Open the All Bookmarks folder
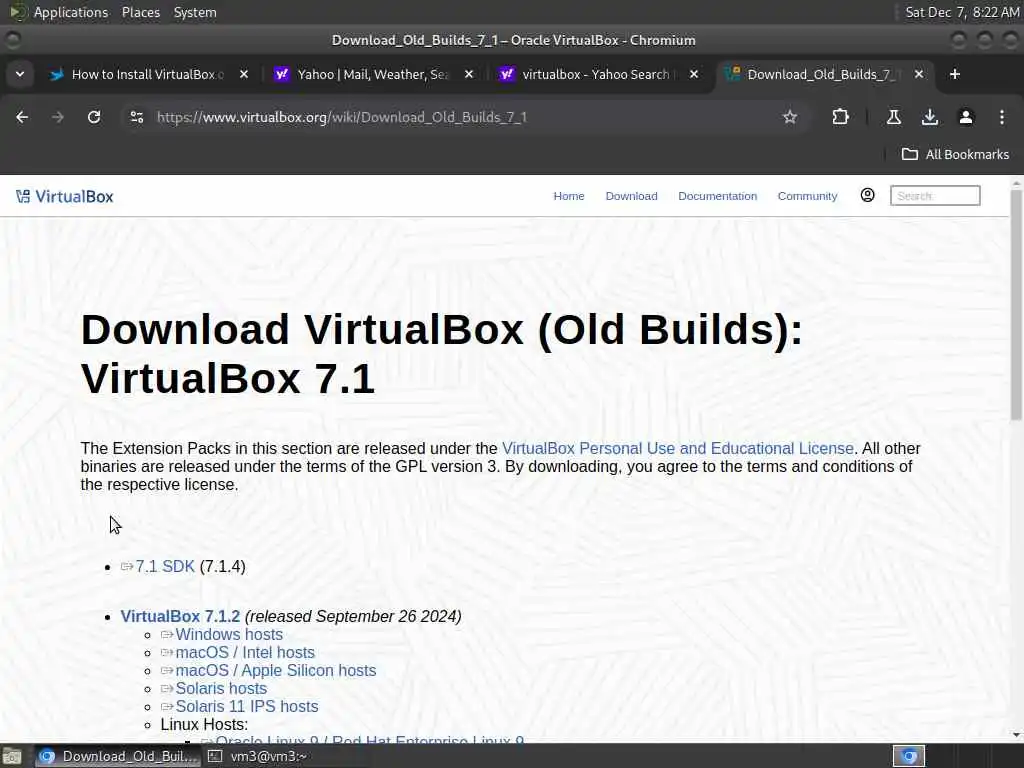This screenshot has width=1024, height=768. [955, 155]
